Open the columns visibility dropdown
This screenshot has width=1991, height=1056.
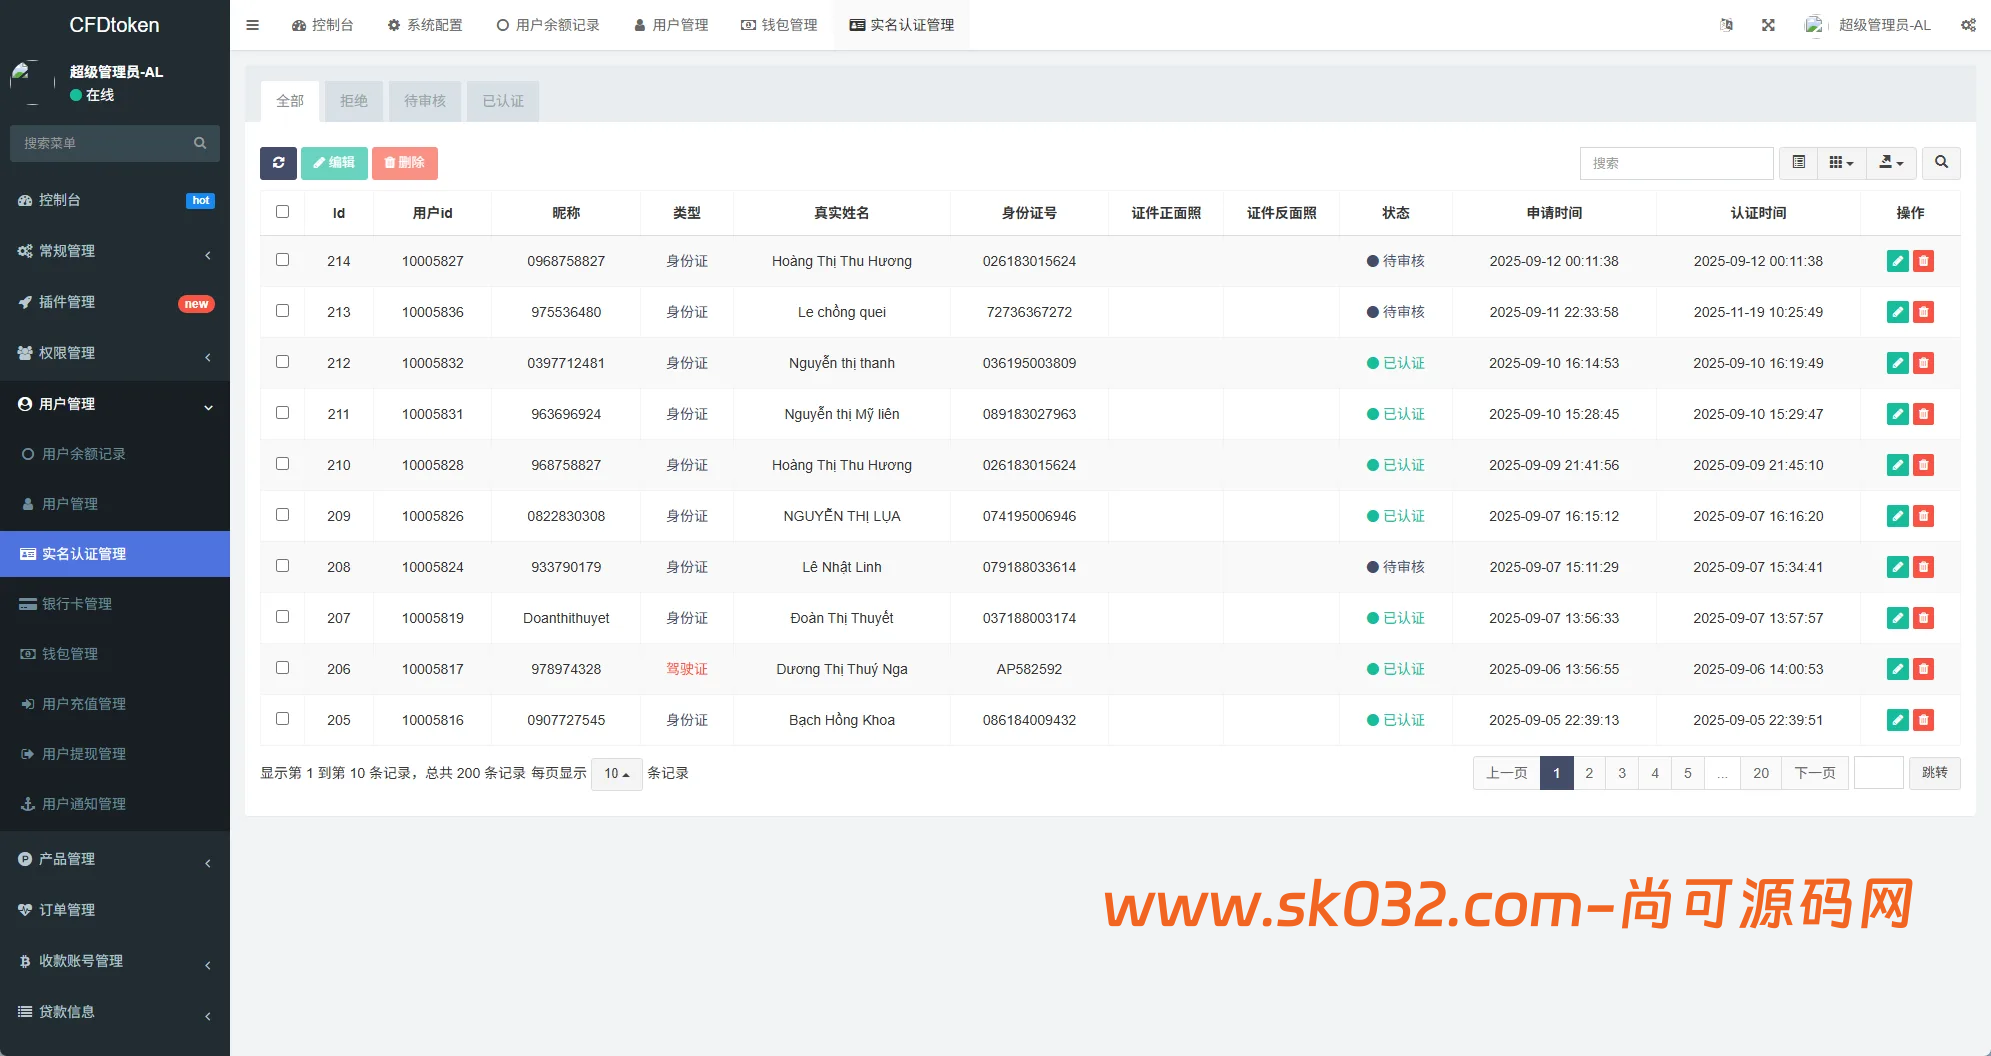1841,163
